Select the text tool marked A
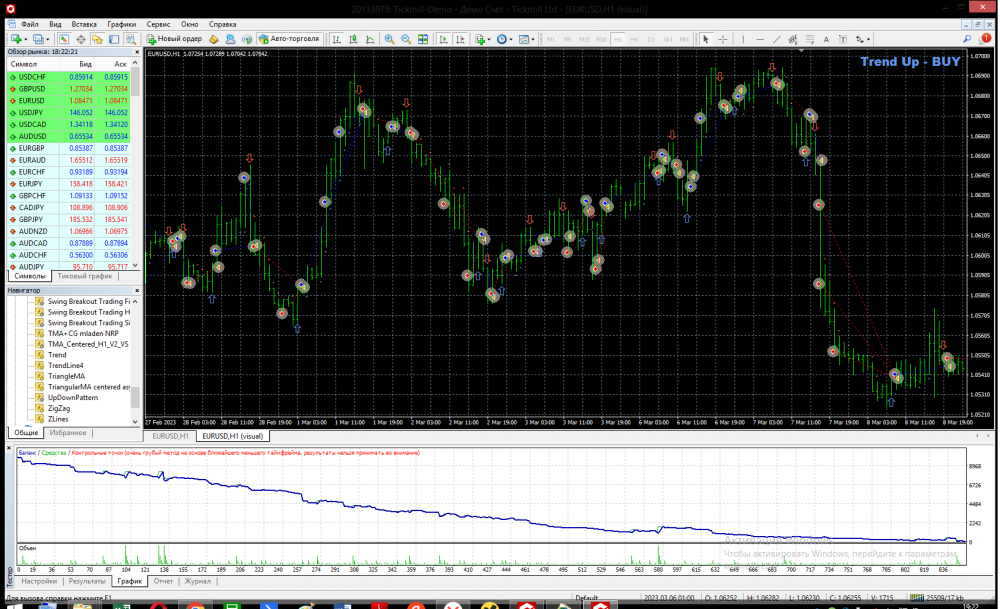The height and width of the screenshot is (609, 1000). [826, 39]
